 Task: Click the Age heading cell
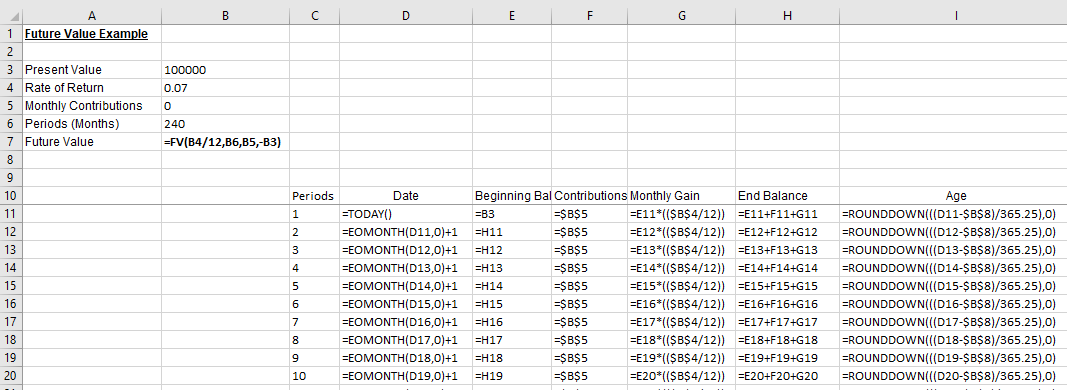(955, 195)
